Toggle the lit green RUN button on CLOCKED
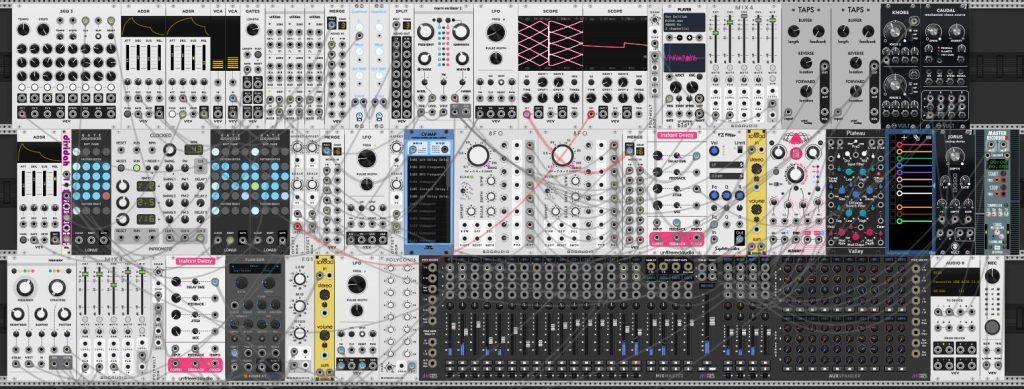Viewport: 1024px width, 389px height. [x=136, y=168]
